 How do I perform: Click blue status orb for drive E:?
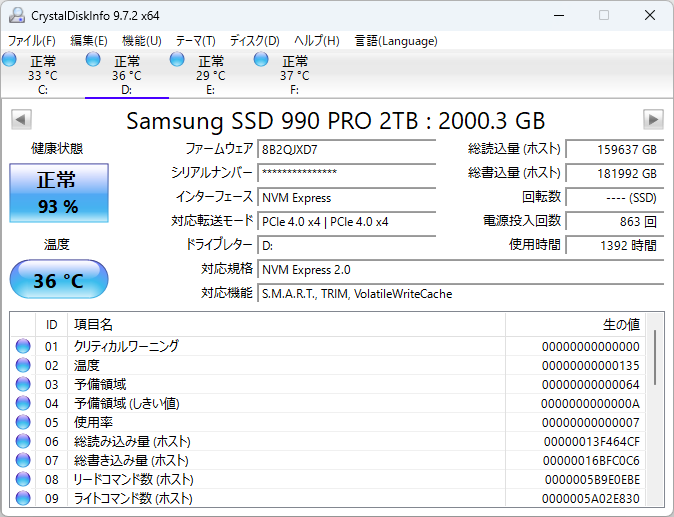point(177,59)
